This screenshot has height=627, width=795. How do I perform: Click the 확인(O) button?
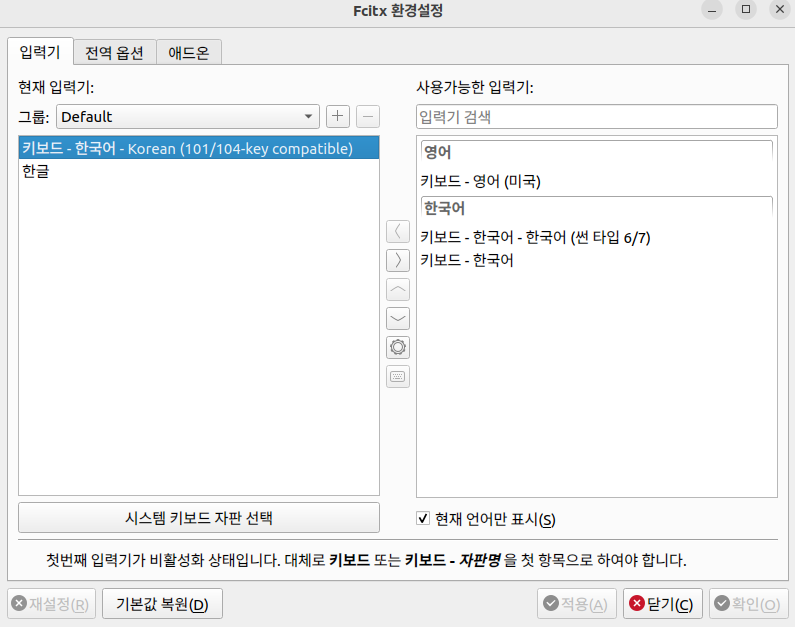748,604
